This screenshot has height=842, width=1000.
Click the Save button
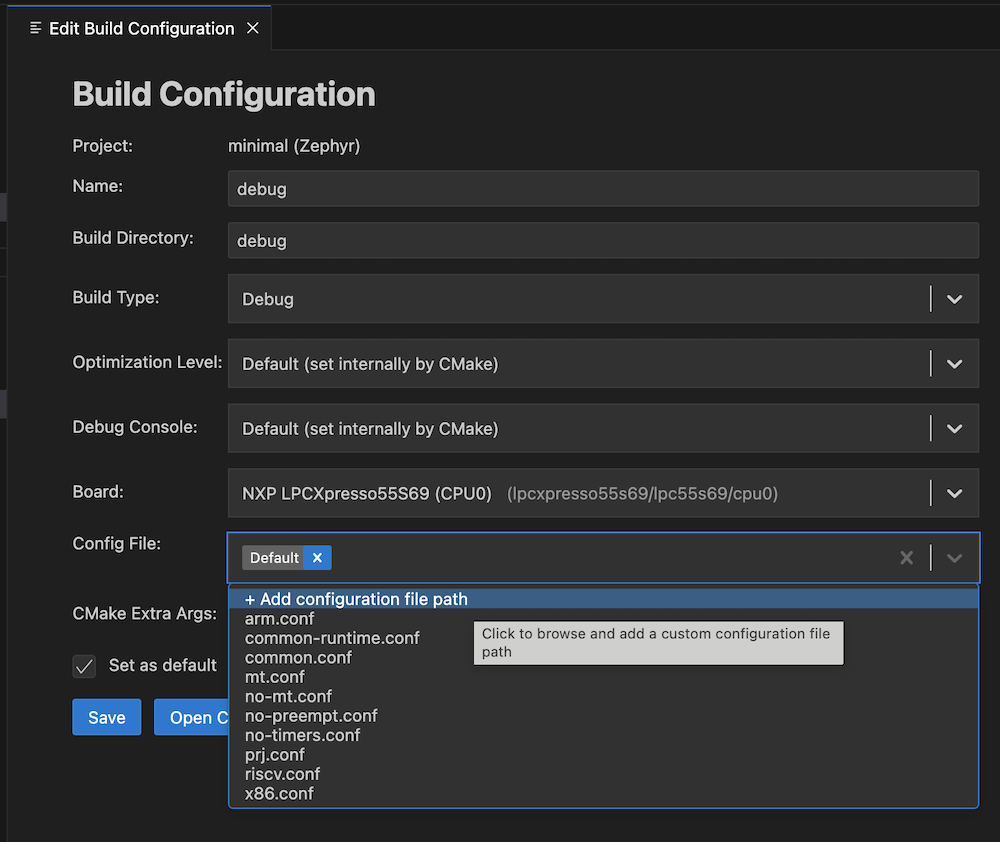106,717
